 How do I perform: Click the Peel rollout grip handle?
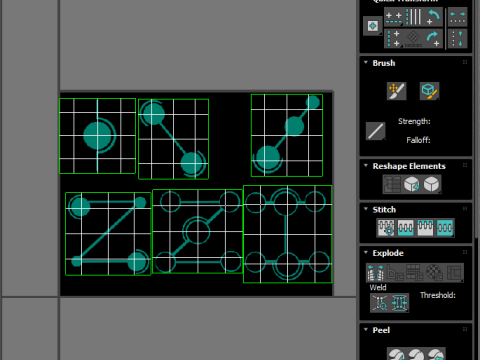click(465, 329)
